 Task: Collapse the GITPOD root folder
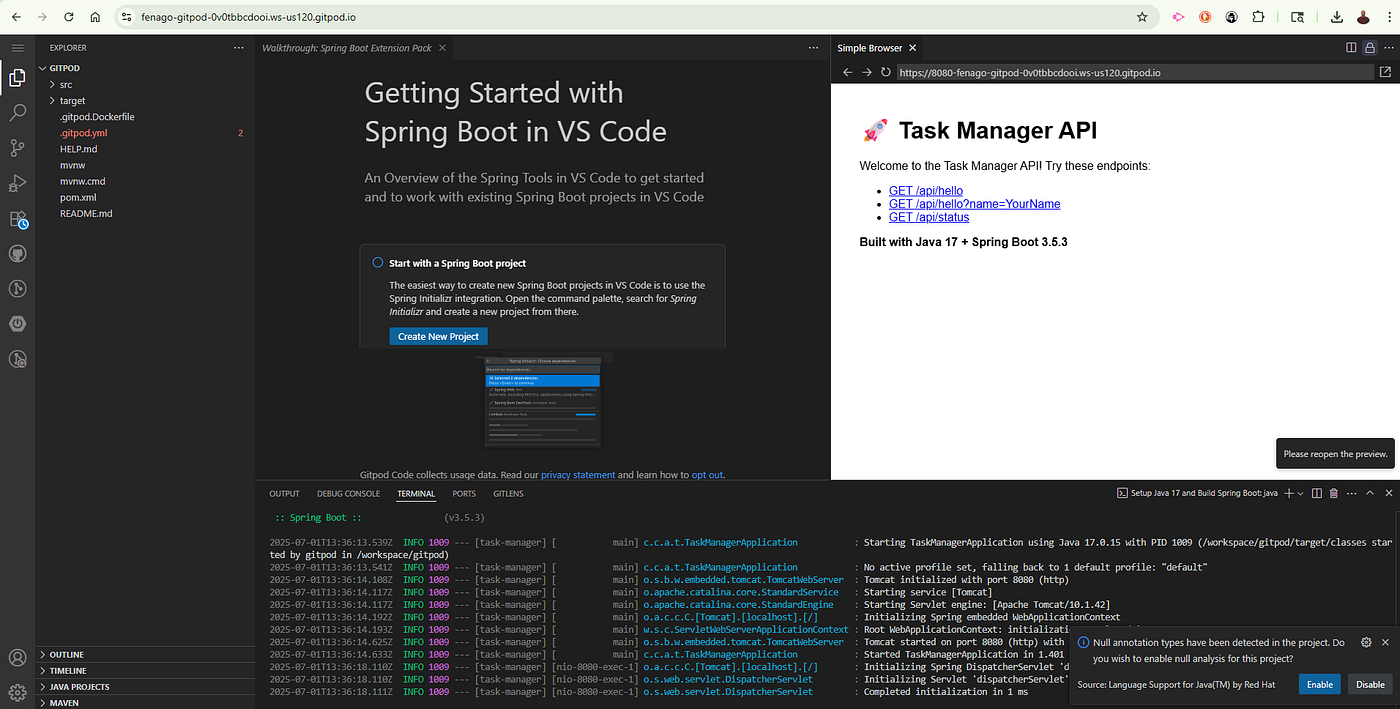(145, 68)
